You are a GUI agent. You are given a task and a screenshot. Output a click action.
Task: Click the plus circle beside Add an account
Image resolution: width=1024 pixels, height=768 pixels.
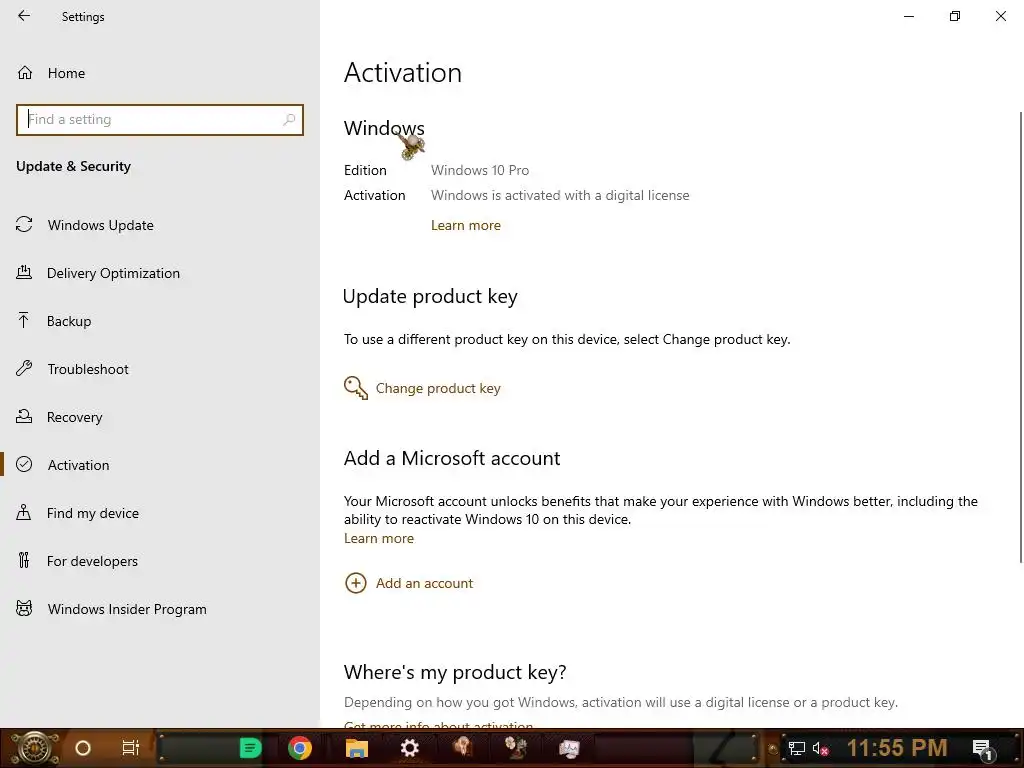[x=356, y=583]
